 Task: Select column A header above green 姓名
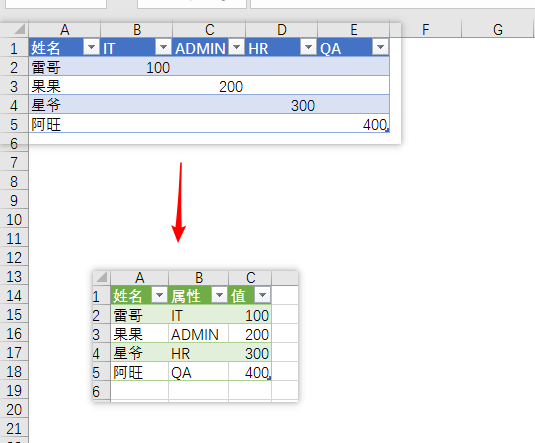point(139,278)
